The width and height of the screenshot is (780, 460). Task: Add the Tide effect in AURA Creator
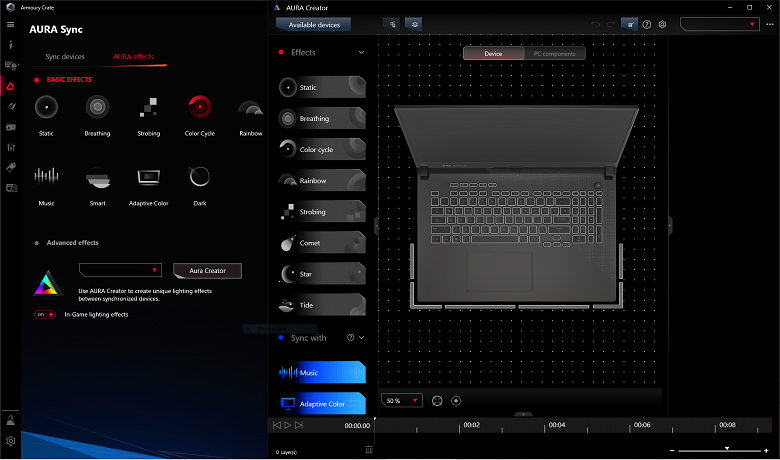coord(322,305)
